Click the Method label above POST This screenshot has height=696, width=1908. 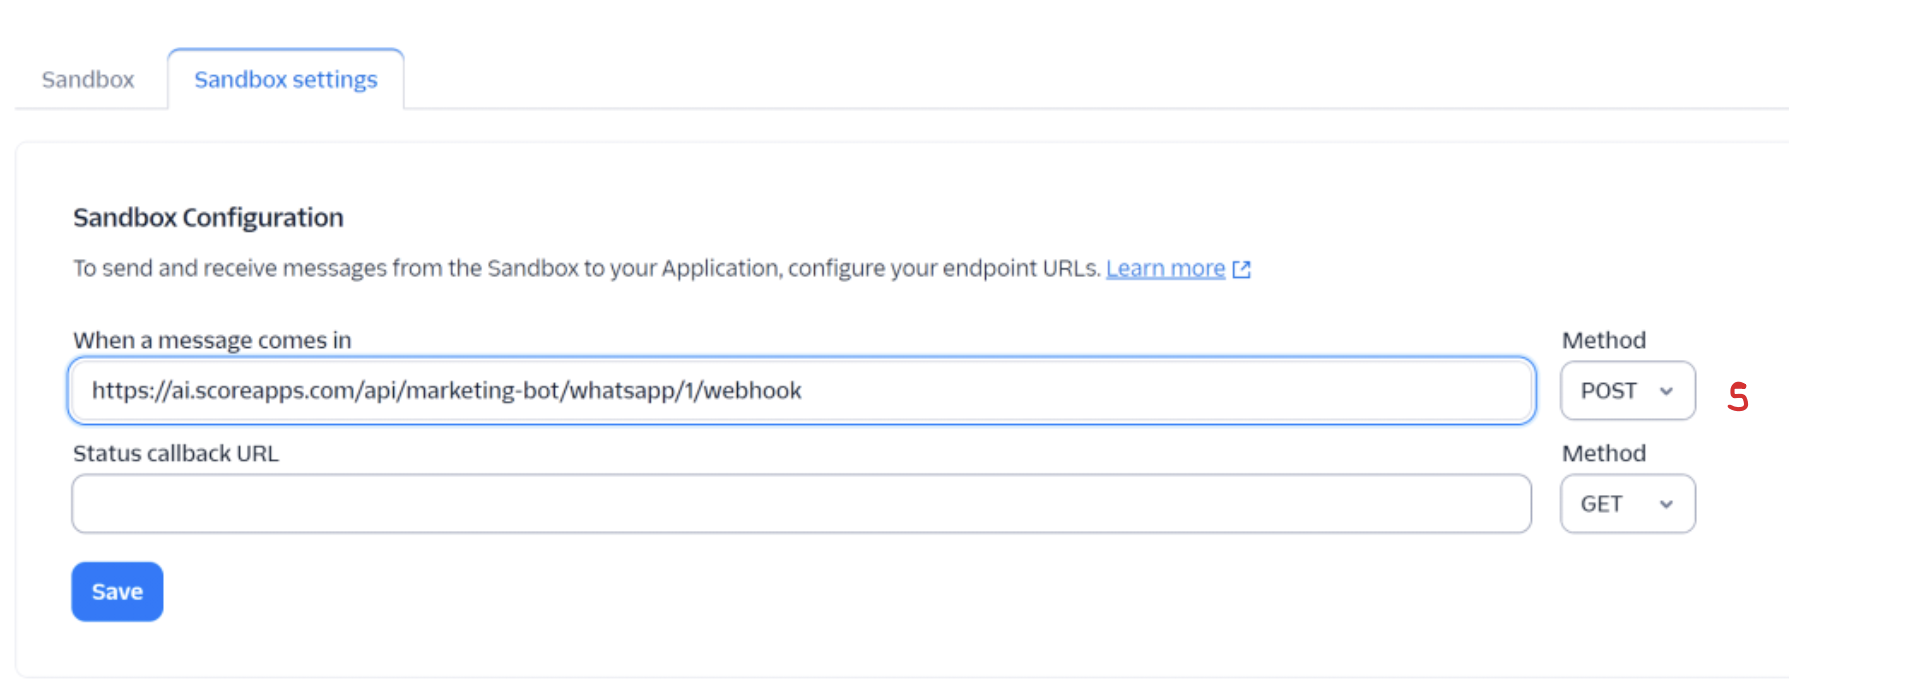(1603, 340)
